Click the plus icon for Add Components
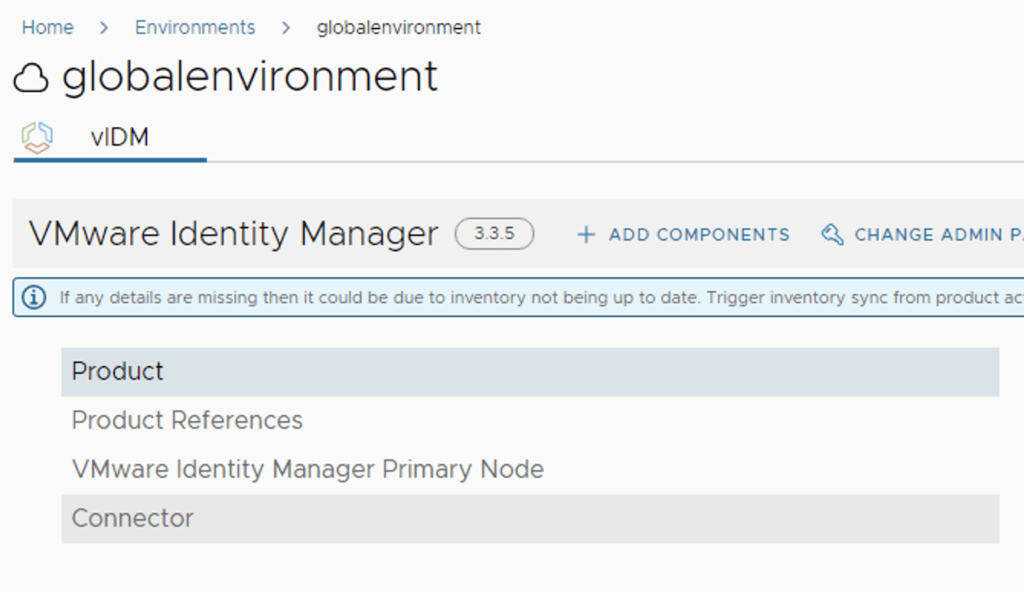This screenshot has width=1024, height=591. point(586,235)
